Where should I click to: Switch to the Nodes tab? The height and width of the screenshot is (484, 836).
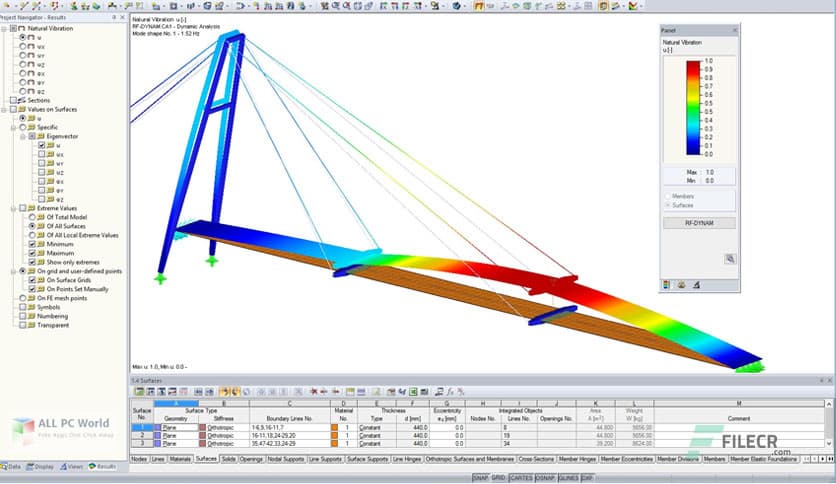(x=139, y=459)
